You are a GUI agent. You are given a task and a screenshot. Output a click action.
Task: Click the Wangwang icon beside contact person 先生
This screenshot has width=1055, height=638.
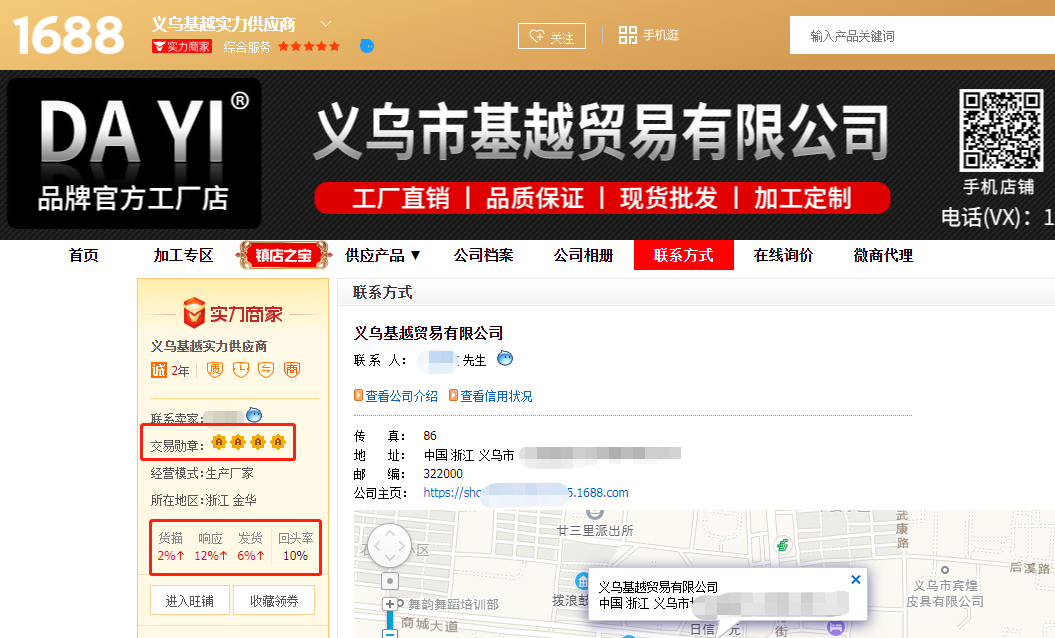505,359
